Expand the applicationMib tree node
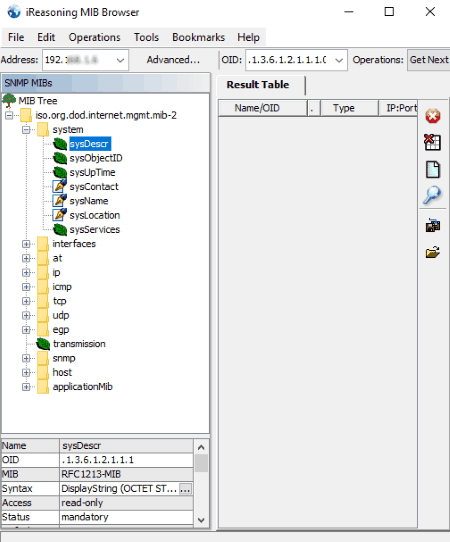Screen dimensions: 450x542 coord(26,386)
